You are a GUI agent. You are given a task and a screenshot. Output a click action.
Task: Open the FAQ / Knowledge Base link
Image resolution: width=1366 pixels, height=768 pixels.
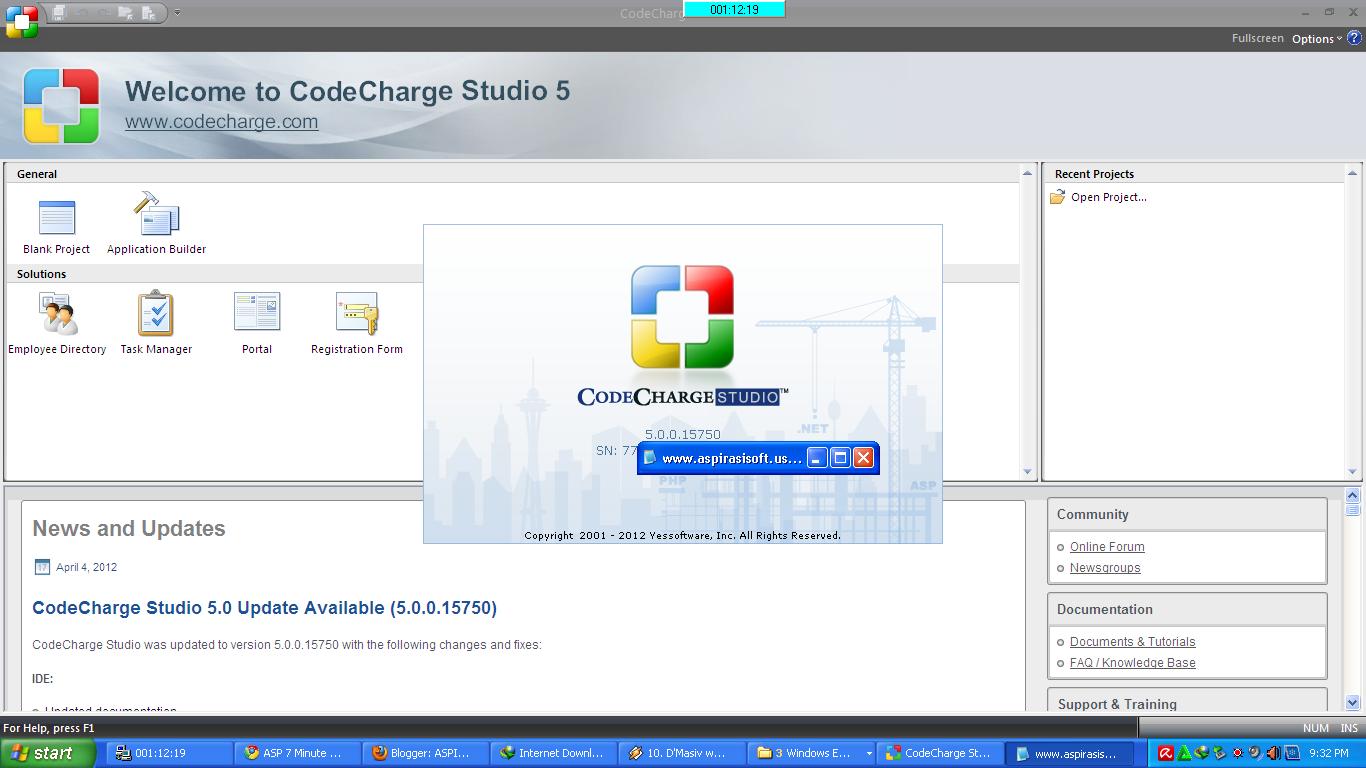click(x=1132, y=663)
